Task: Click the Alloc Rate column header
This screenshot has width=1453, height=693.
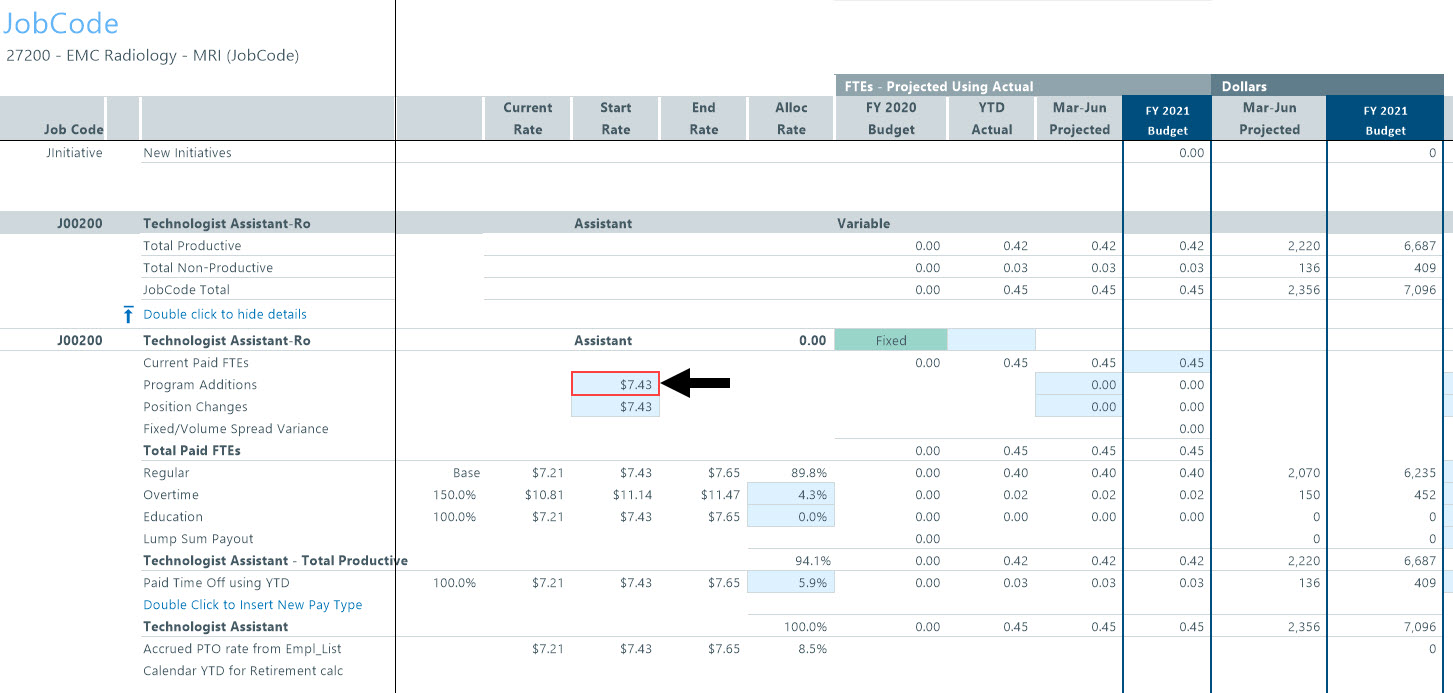Action: pyautogui.click(x=790, y=118)
